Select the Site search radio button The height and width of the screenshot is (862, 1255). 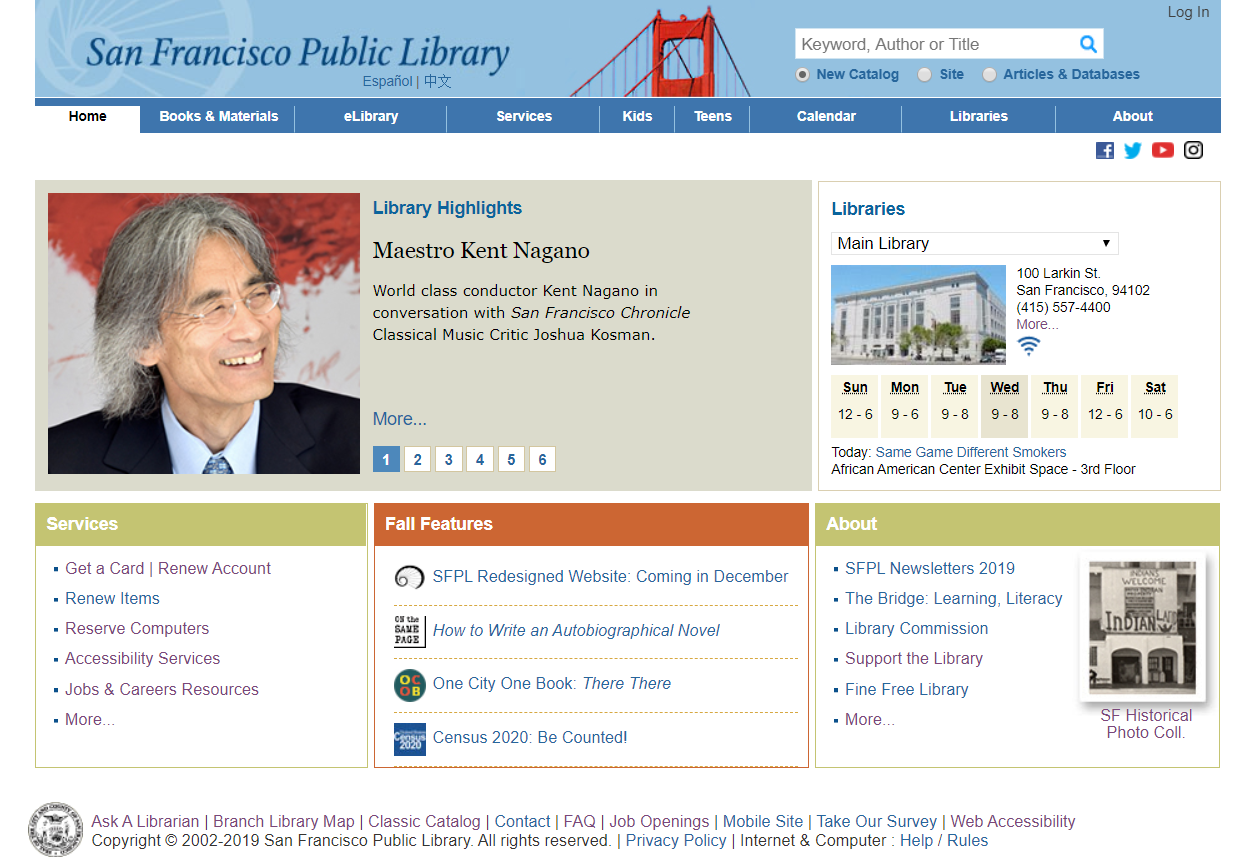pos(924,74)
